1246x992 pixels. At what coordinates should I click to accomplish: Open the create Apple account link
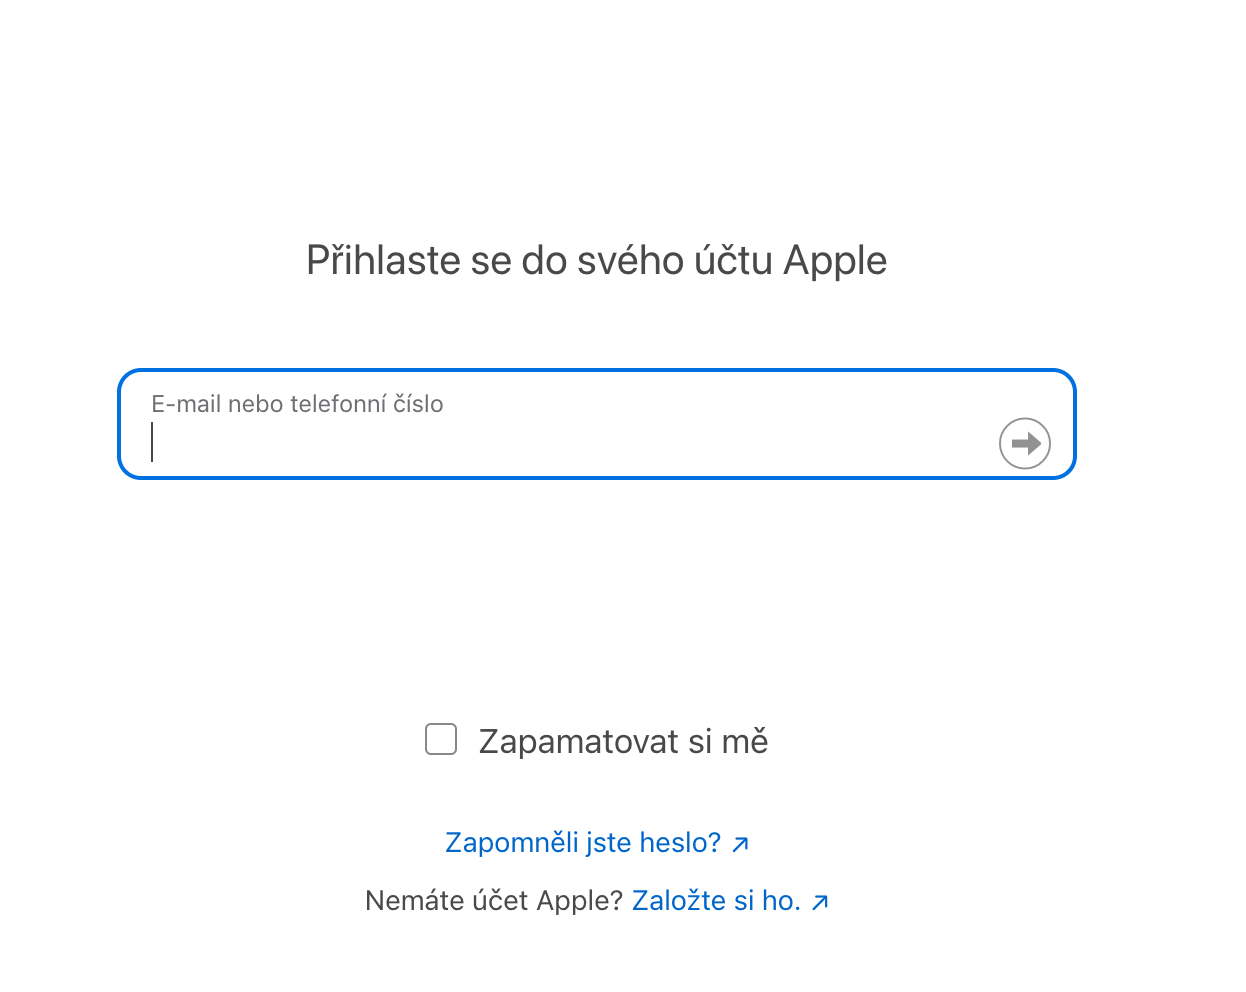point(716,901)
